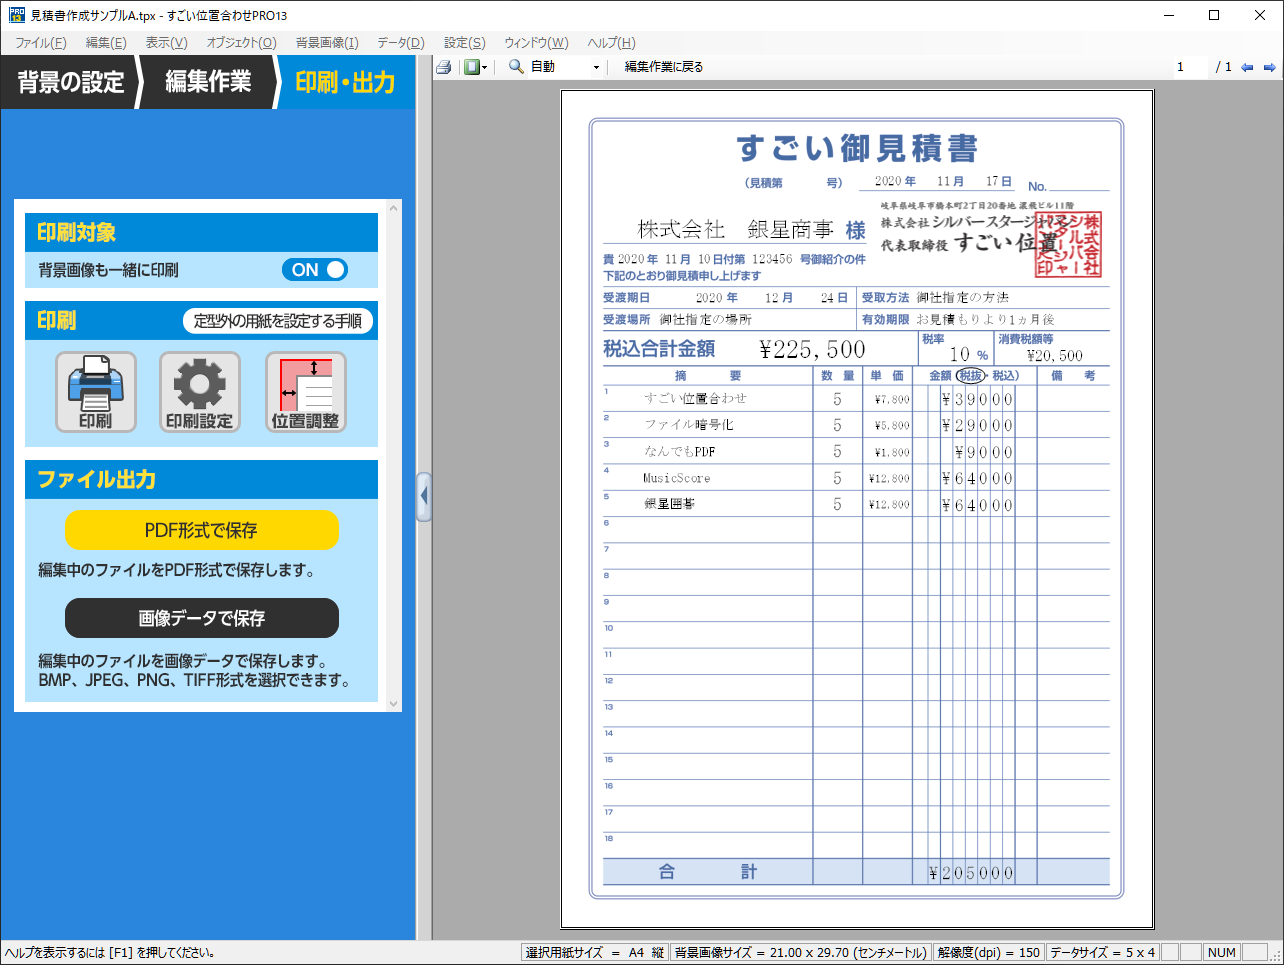Image resolution: width=1284 pixels, height=965 pixels.
Task: Click the app icon in title bar
Action: [x=17, y=15]
